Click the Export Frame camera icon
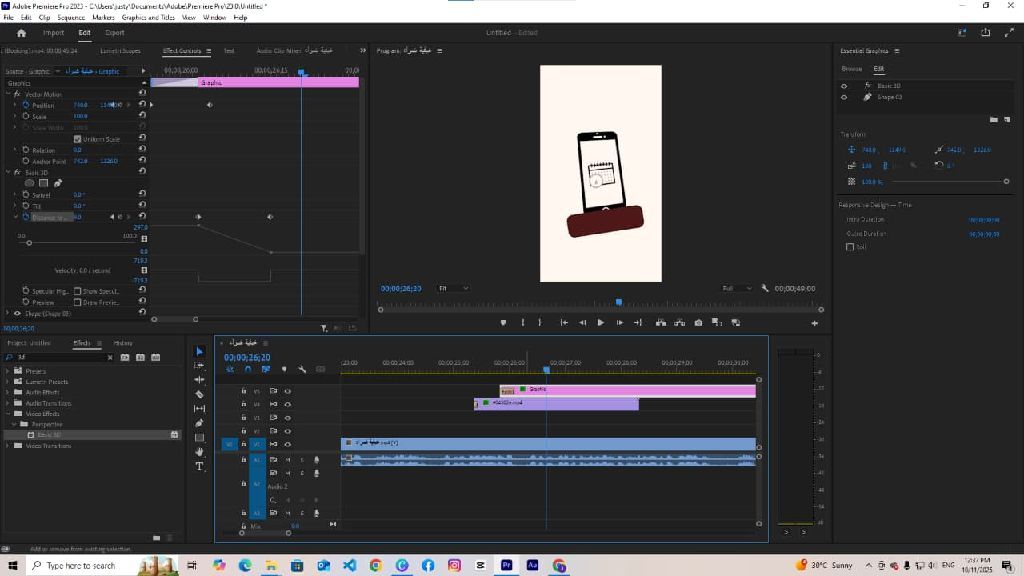This screenshot has width=1024, height=576. [x=698, y=322]
